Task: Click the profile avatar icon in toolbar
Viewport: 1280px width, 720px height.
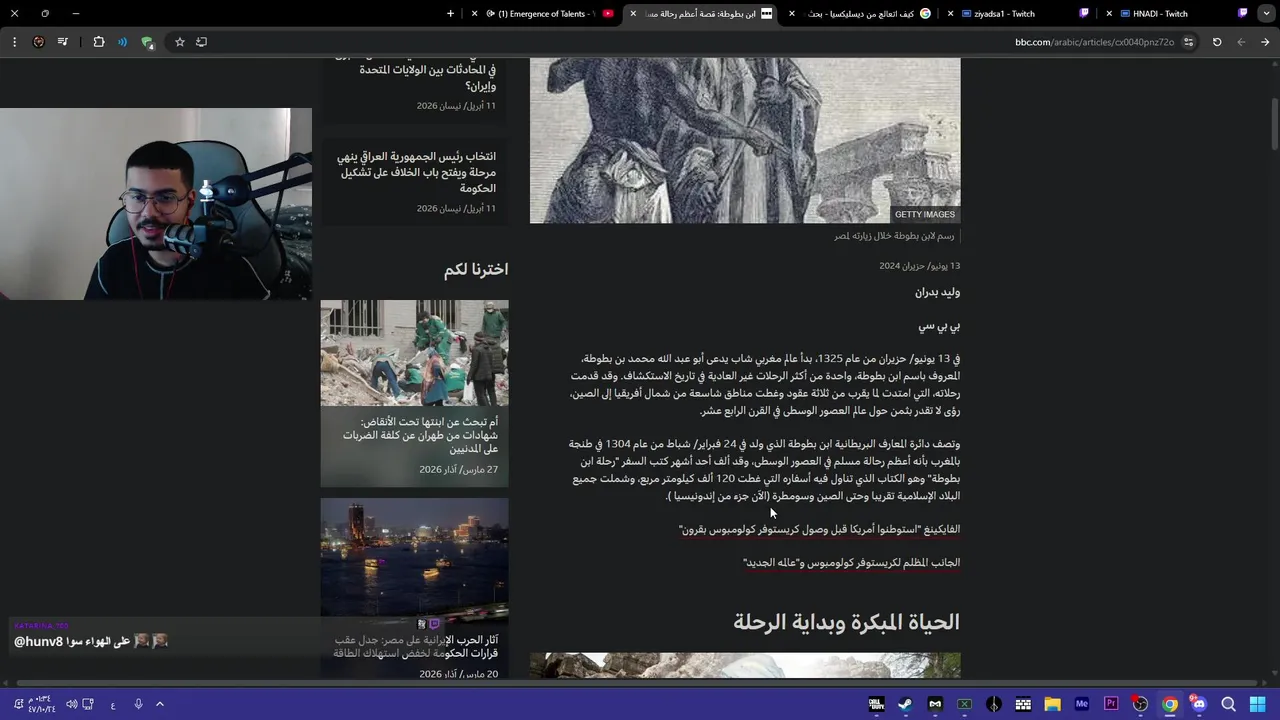Action: pyautogui.click(x=39, y=42)
